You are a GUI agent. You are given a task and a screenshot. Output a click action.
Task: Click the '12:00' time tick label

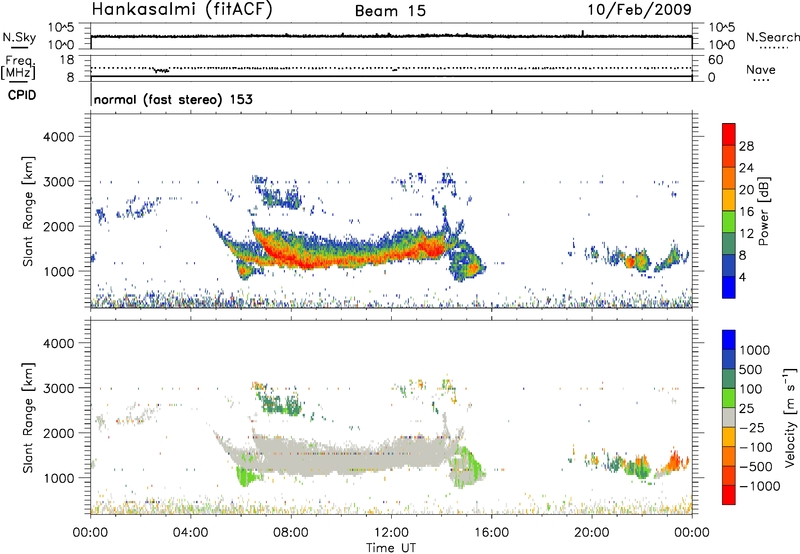pyautogui.click(x=391, y=533)
